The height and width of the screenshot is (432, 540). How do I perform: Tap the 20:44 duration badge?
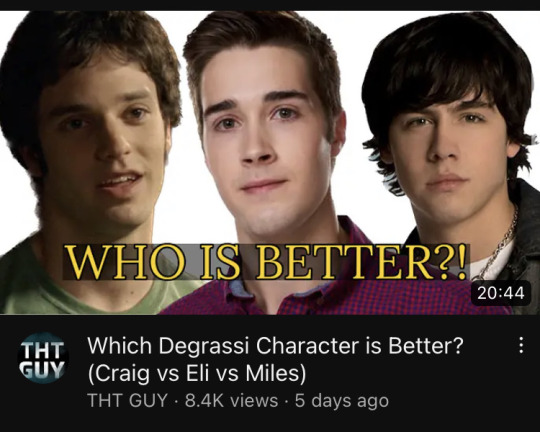pos(501,294)
